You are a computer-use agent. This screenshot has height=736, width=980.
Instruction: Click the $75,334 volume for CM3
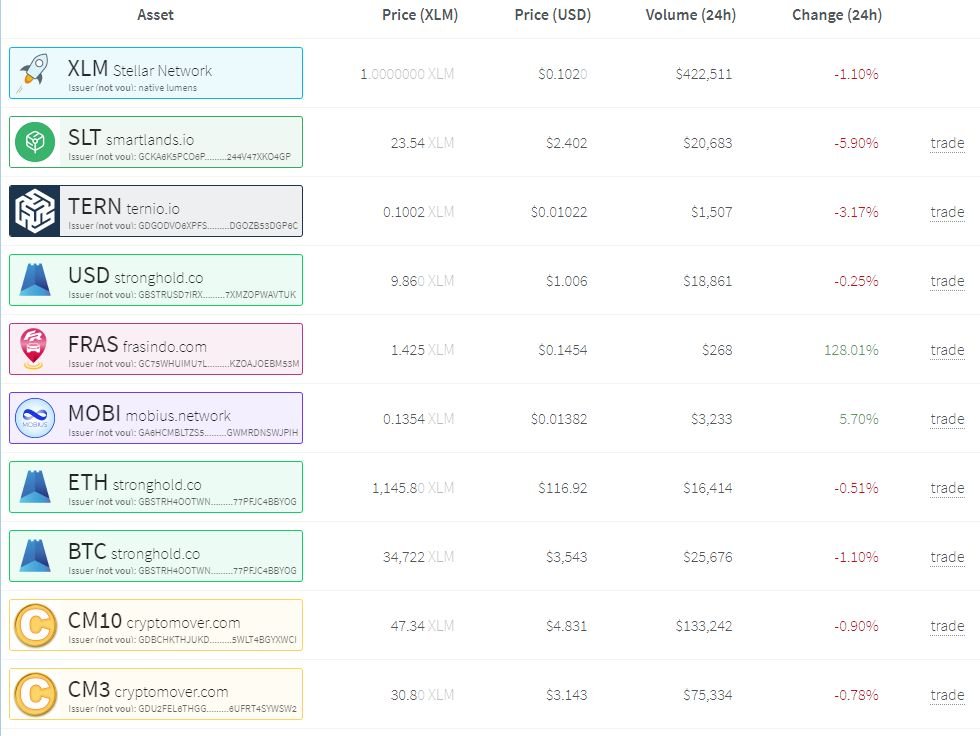pos(707,695)
